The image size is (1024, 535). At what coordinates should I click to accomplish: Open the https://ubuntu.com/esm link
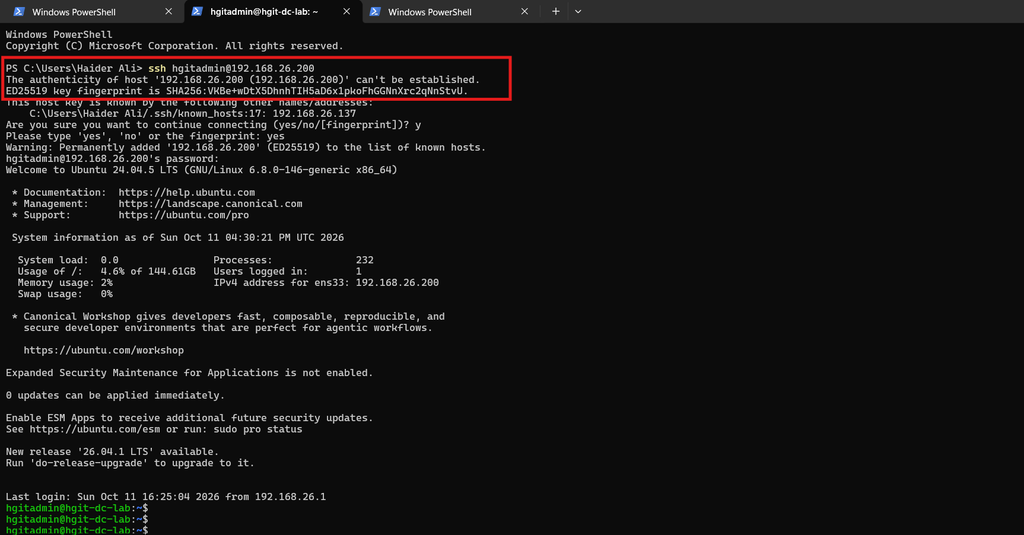coord(95,429)
